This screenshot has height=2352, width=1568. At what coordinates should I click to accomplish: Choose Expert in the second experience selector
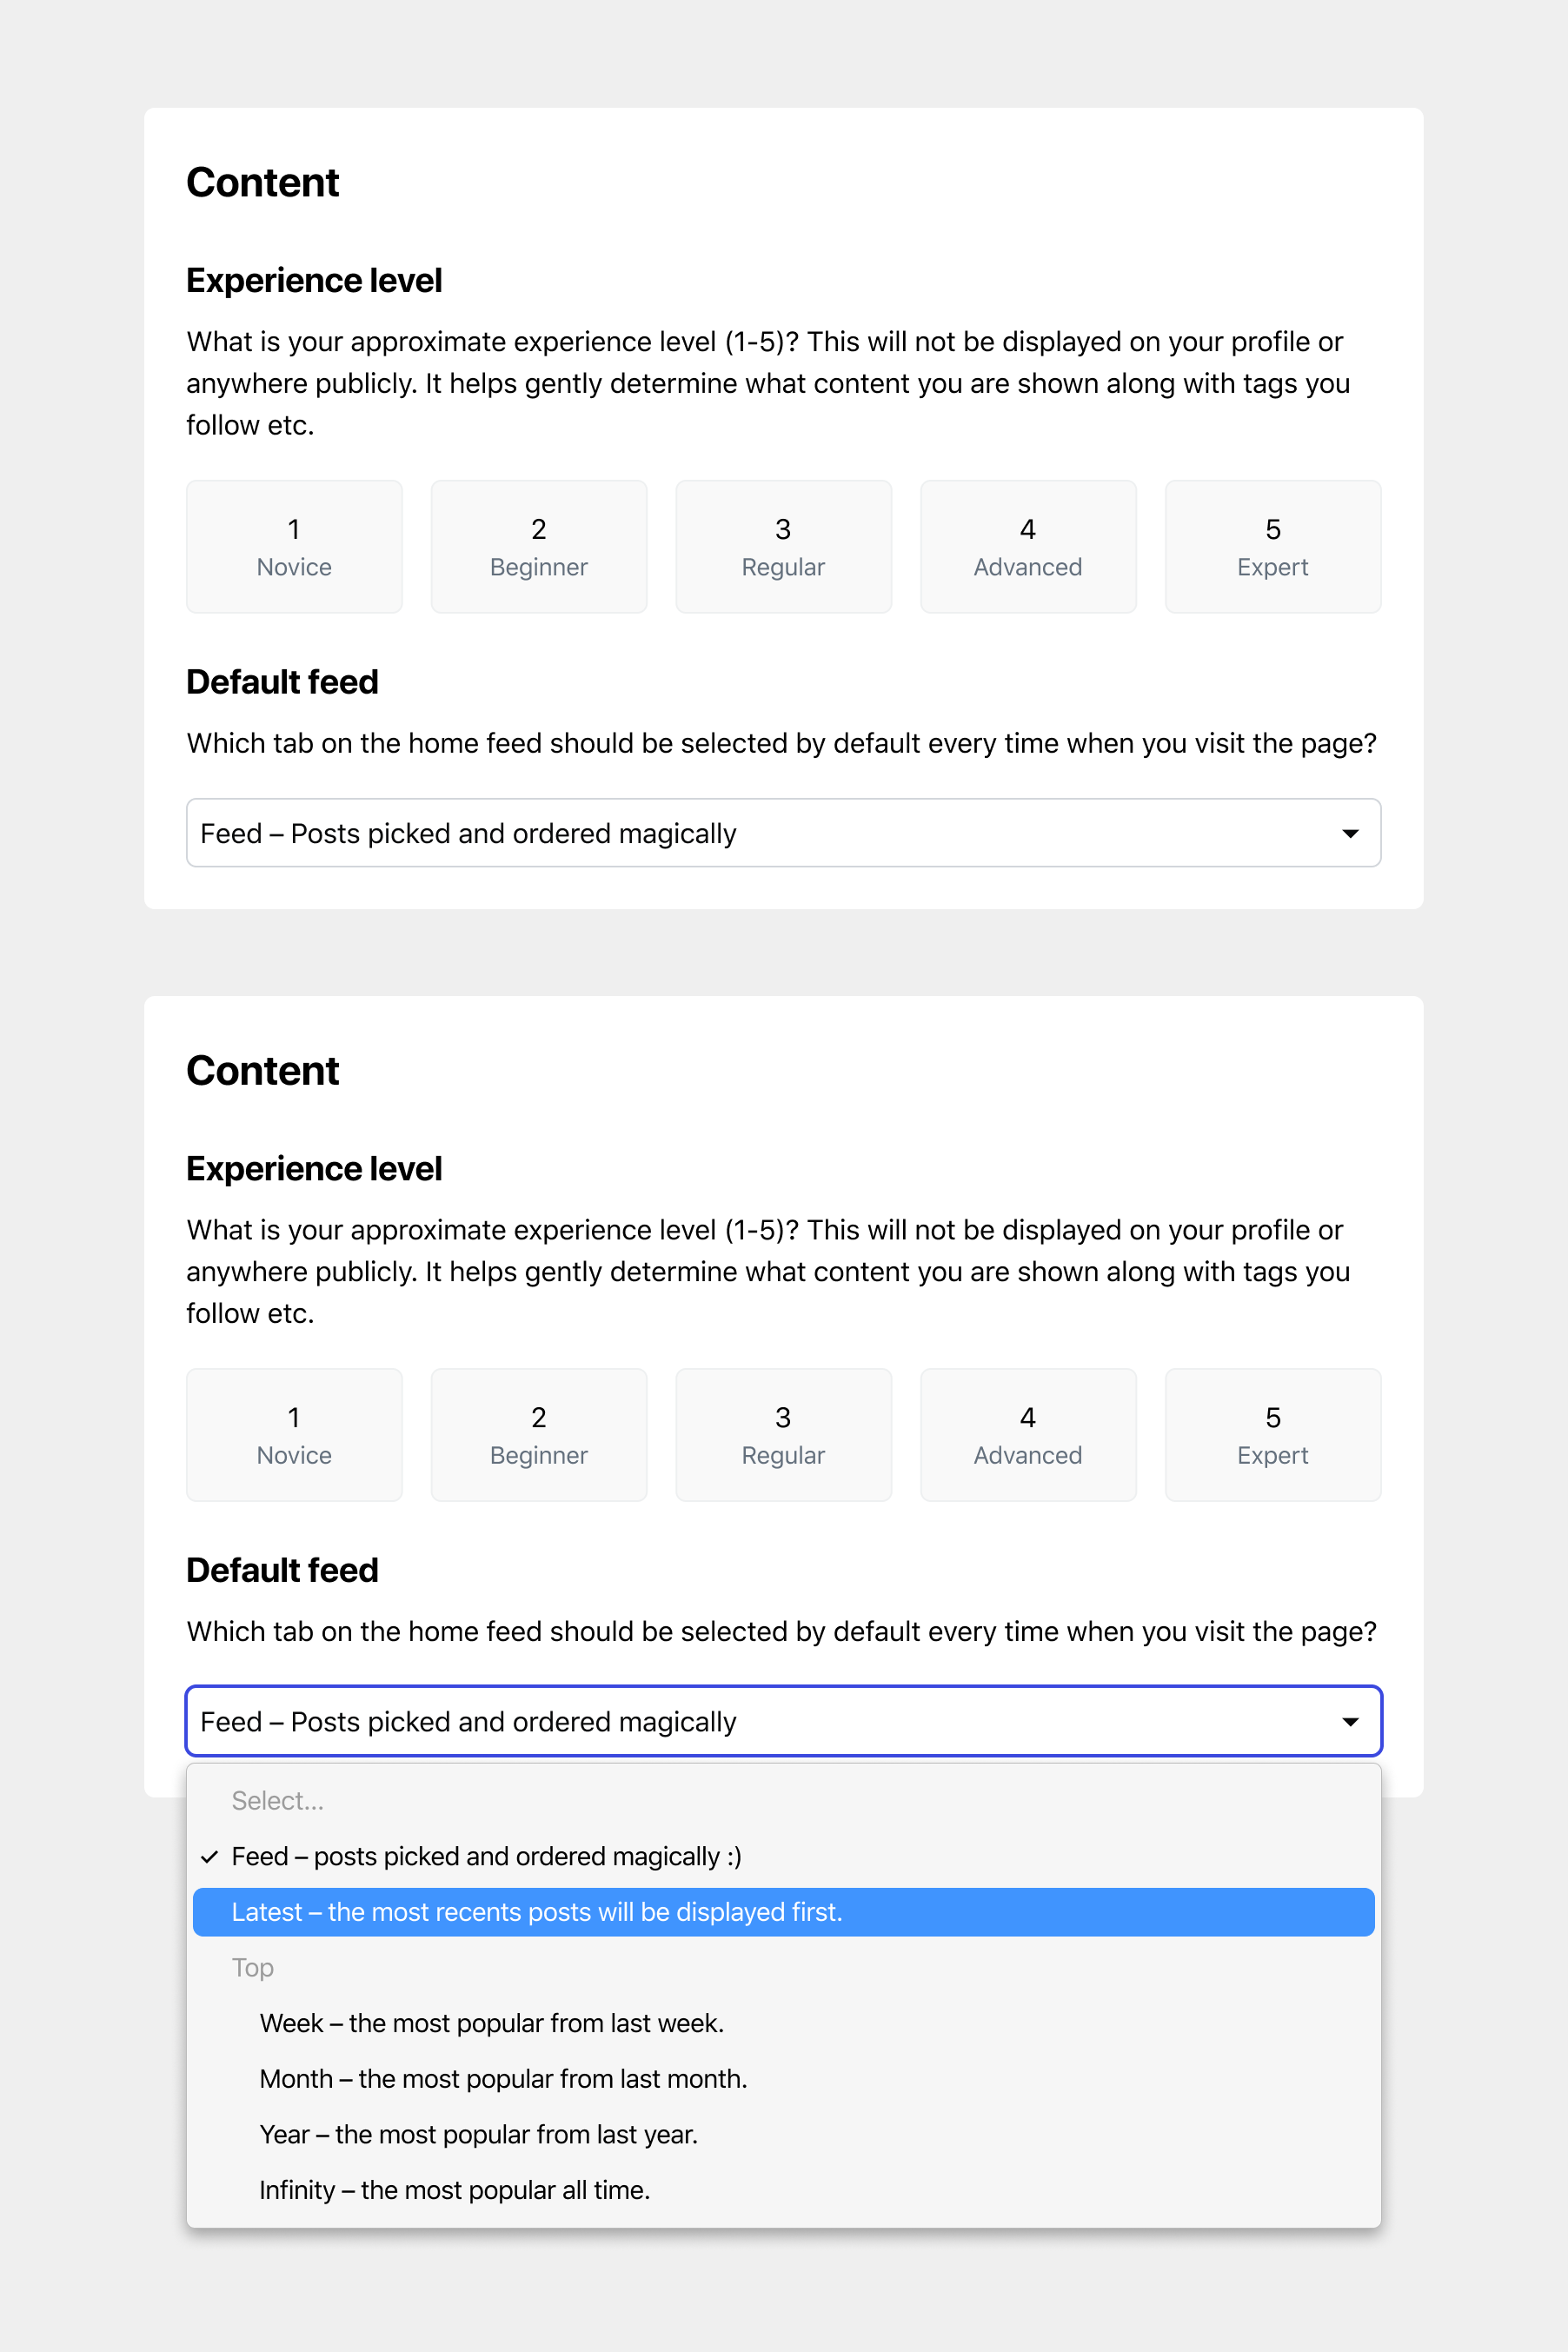click(x=1272, y=1434)
